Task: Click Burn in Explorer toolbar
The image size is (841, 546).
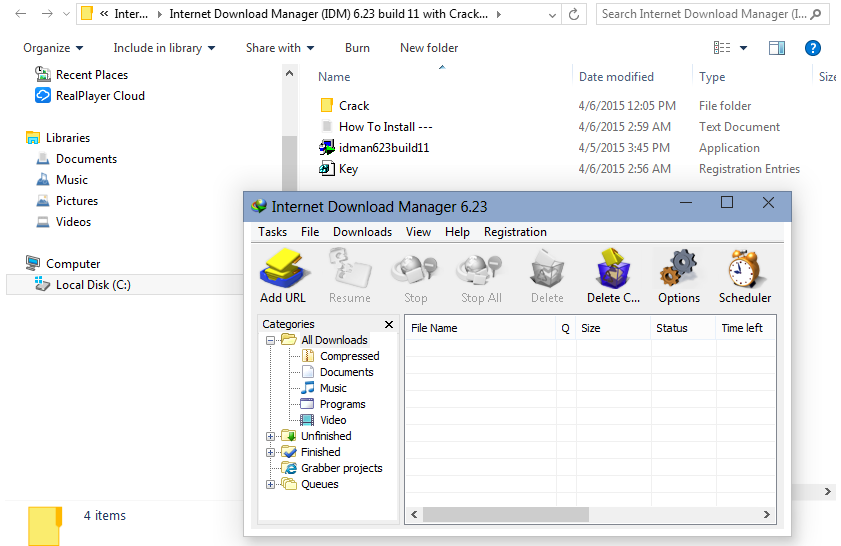Action: 357,48
